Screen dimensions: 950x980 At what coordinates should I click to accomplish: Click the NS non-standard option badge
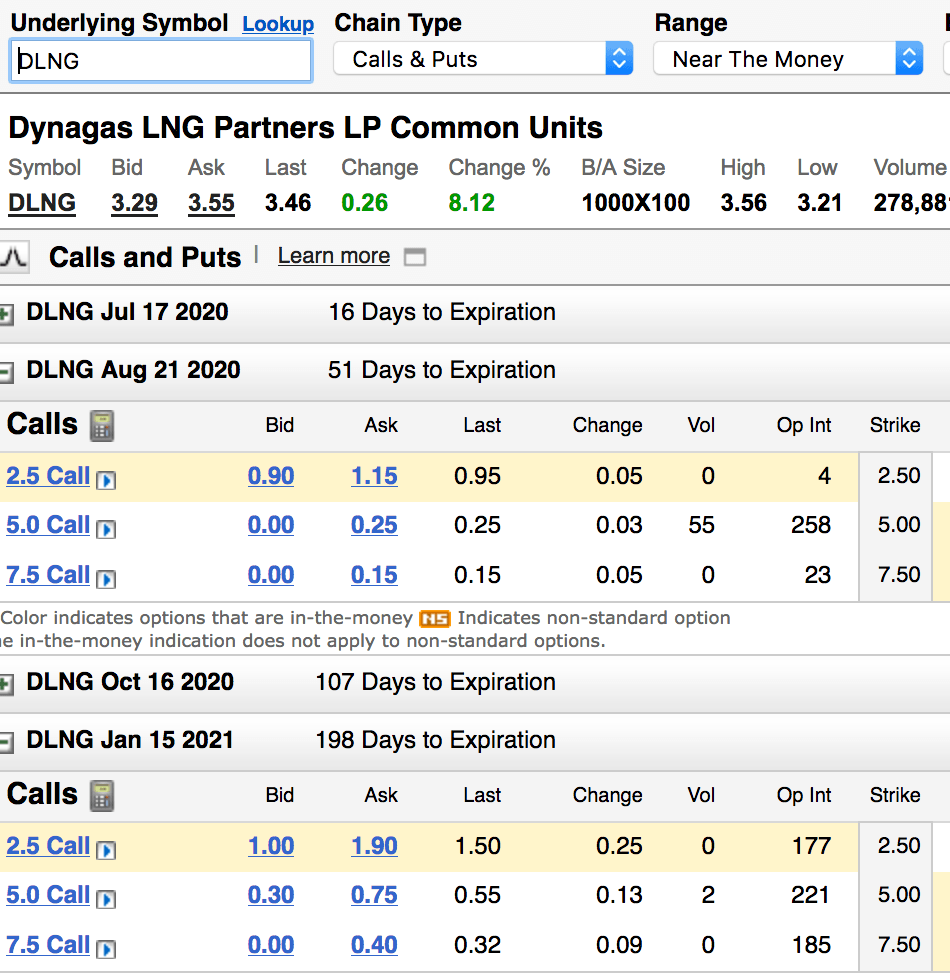[x=434, y=619]
